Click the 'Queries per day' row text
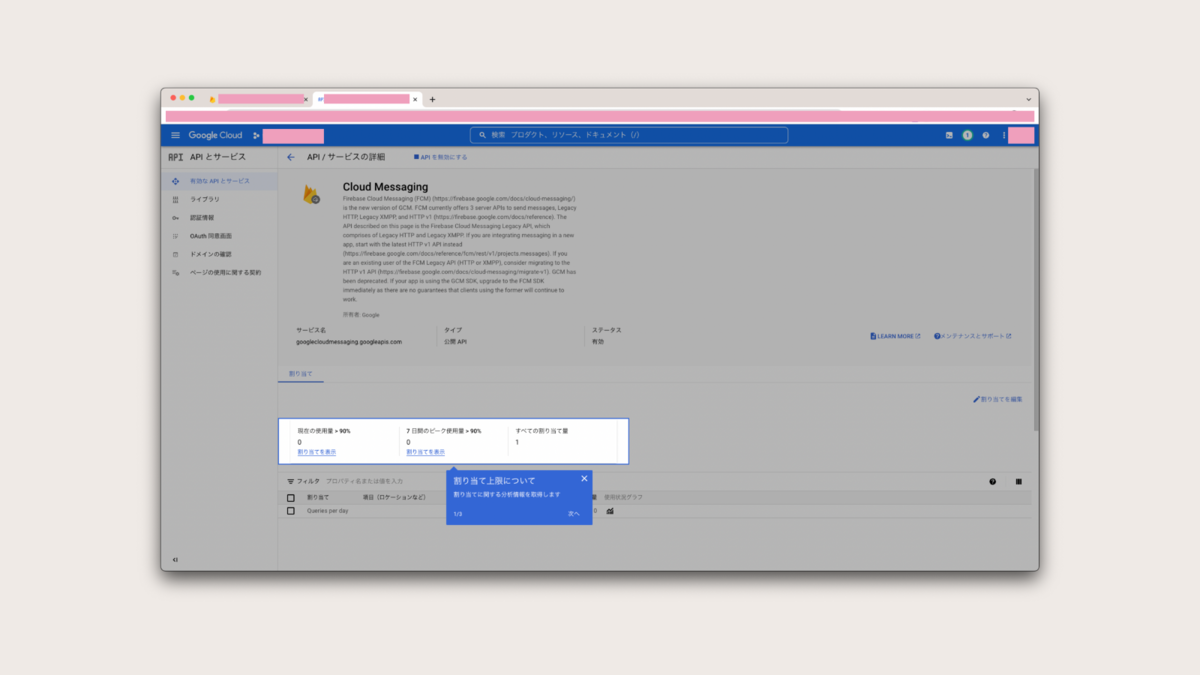Viewport: 1200px width, 675px height. [x=328, y=511]
